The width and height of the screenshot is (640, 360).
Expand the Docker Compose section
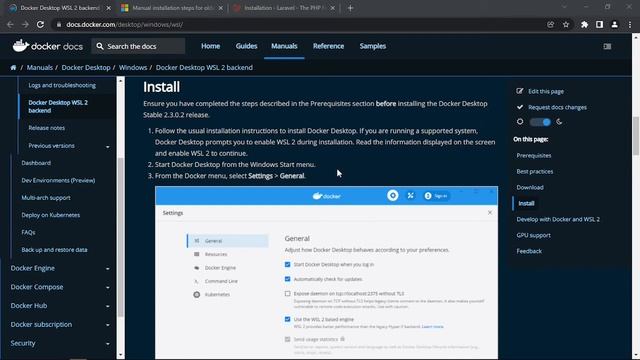(108, 287)
